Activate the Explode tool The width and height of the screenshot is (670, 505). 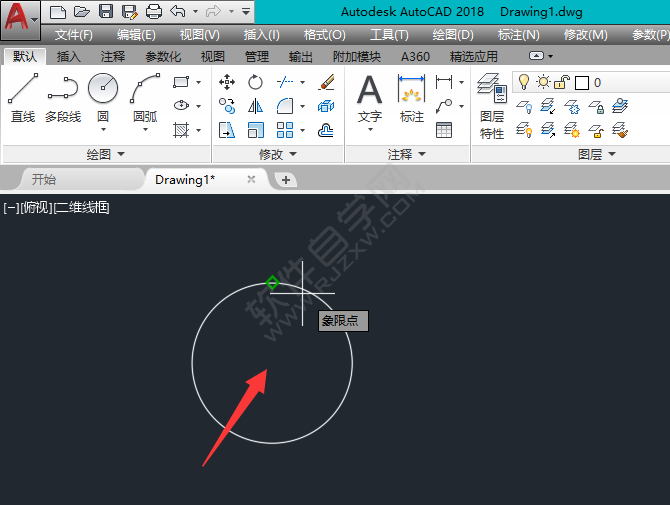tap(326, 106)
